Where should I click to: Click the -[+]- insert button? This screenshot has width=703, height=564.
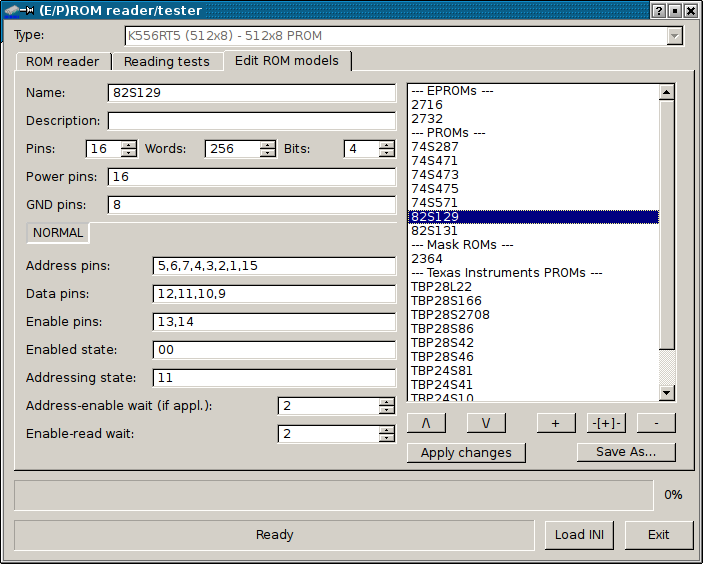click(605, 423)
